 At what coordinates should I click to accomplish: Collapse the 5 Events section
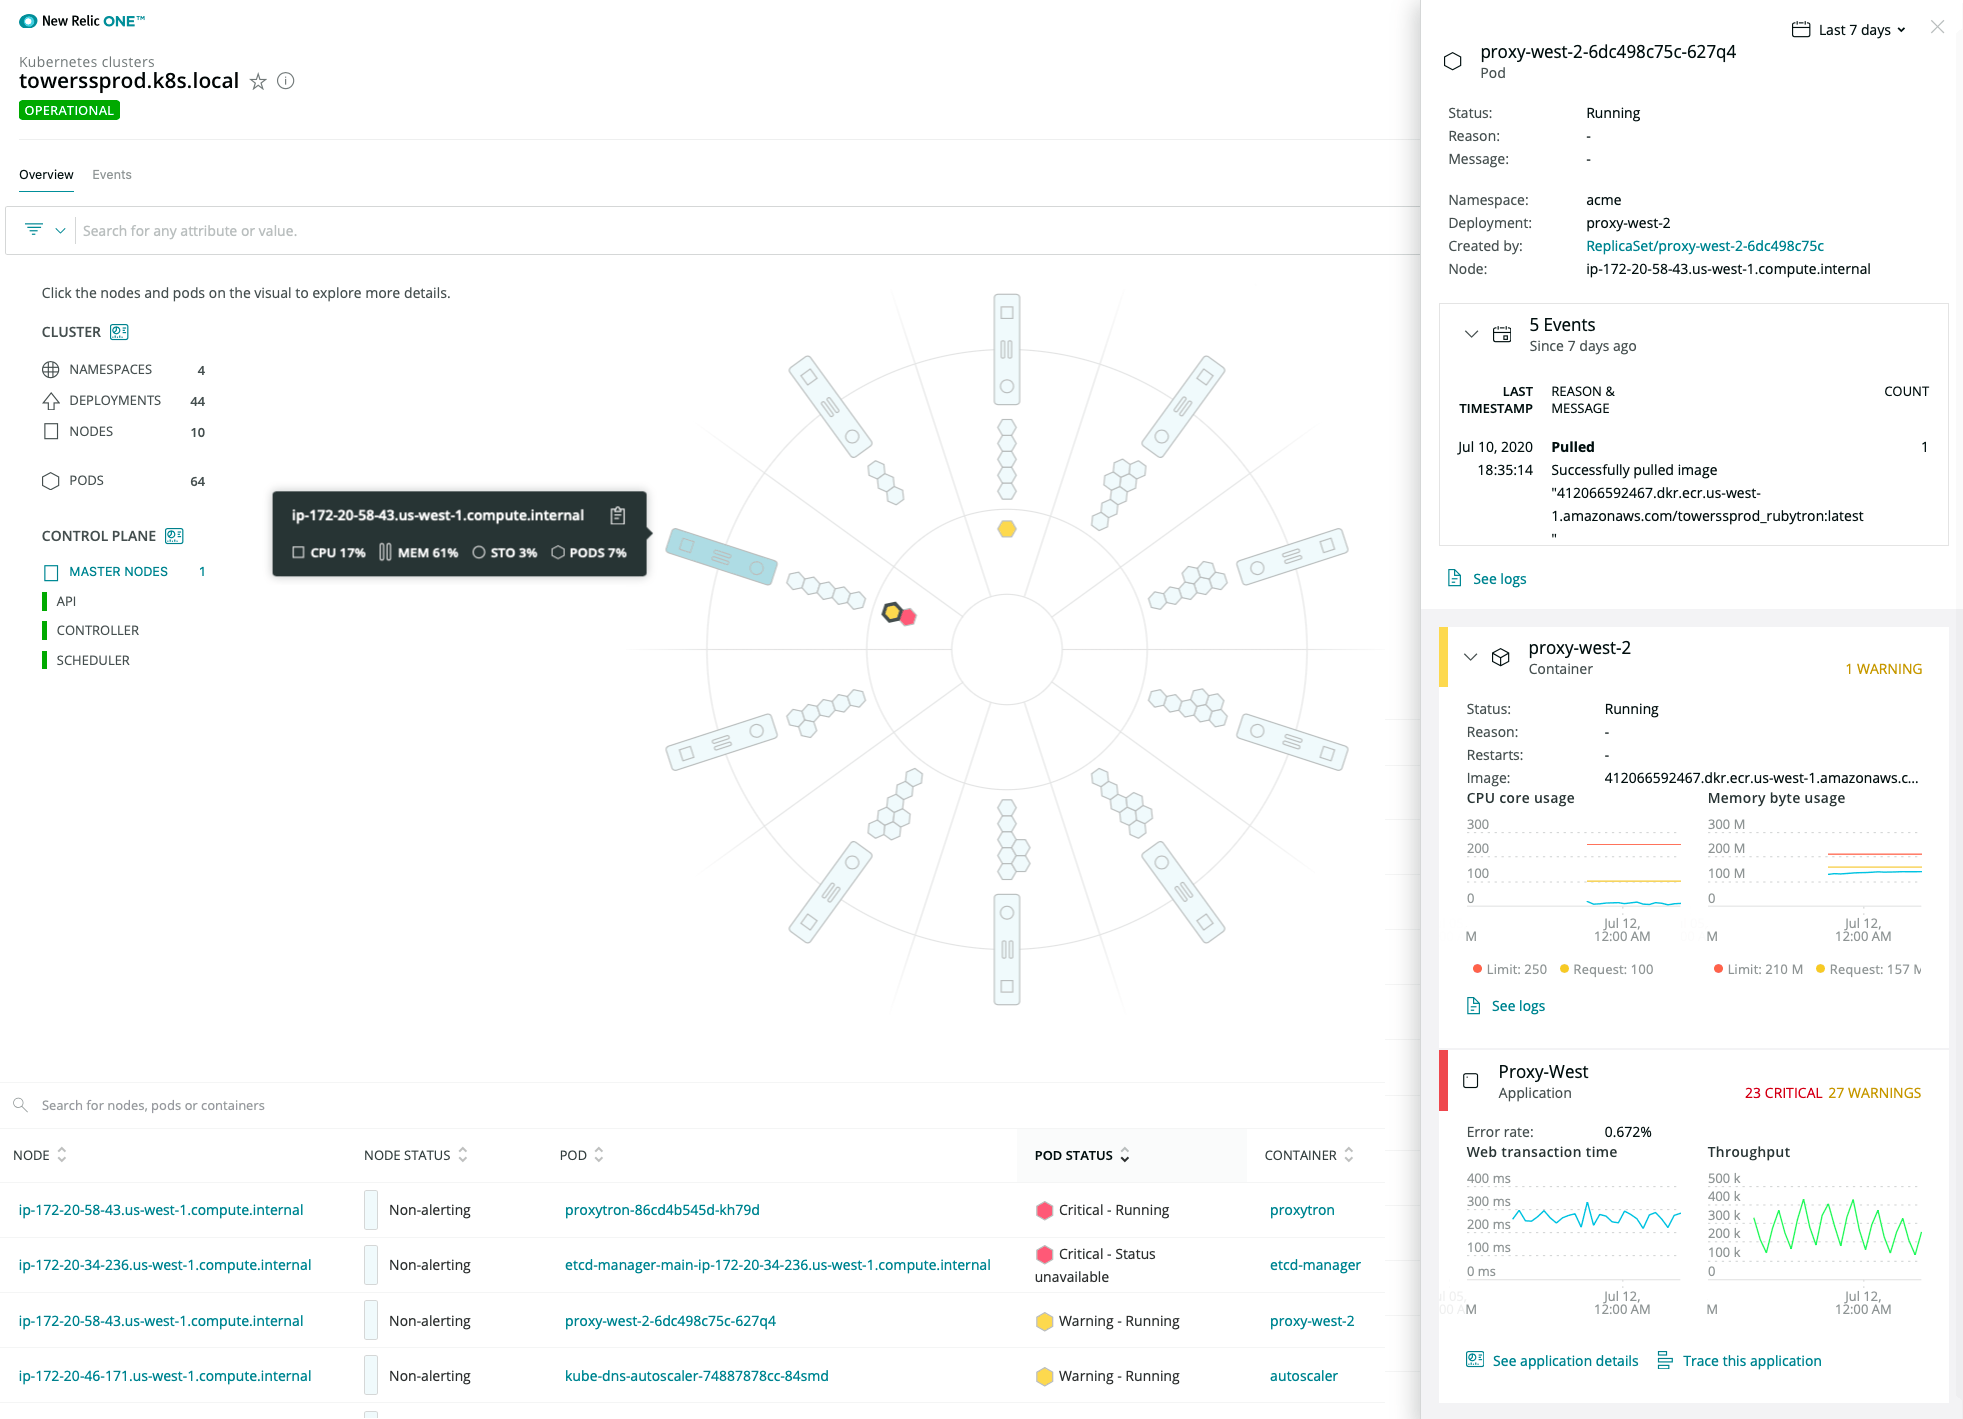[x=1471, y=334]
